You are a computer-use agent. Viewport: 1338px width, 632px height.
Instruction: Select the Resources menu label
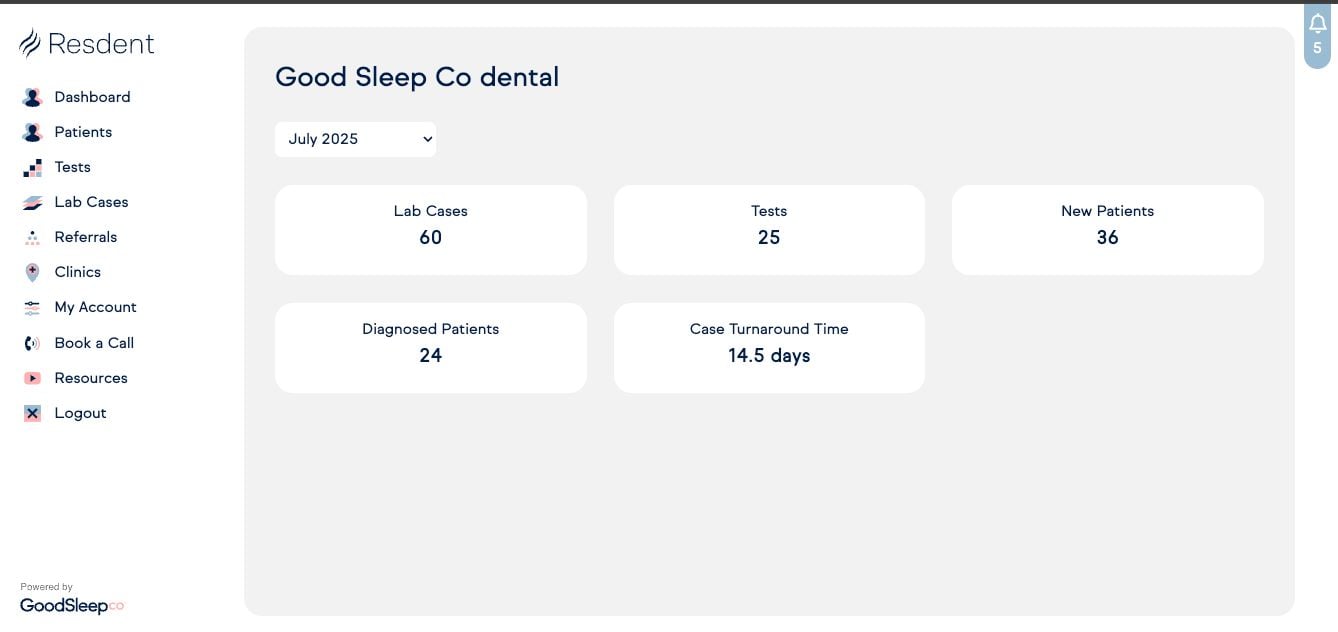click(x=91, y=378)
